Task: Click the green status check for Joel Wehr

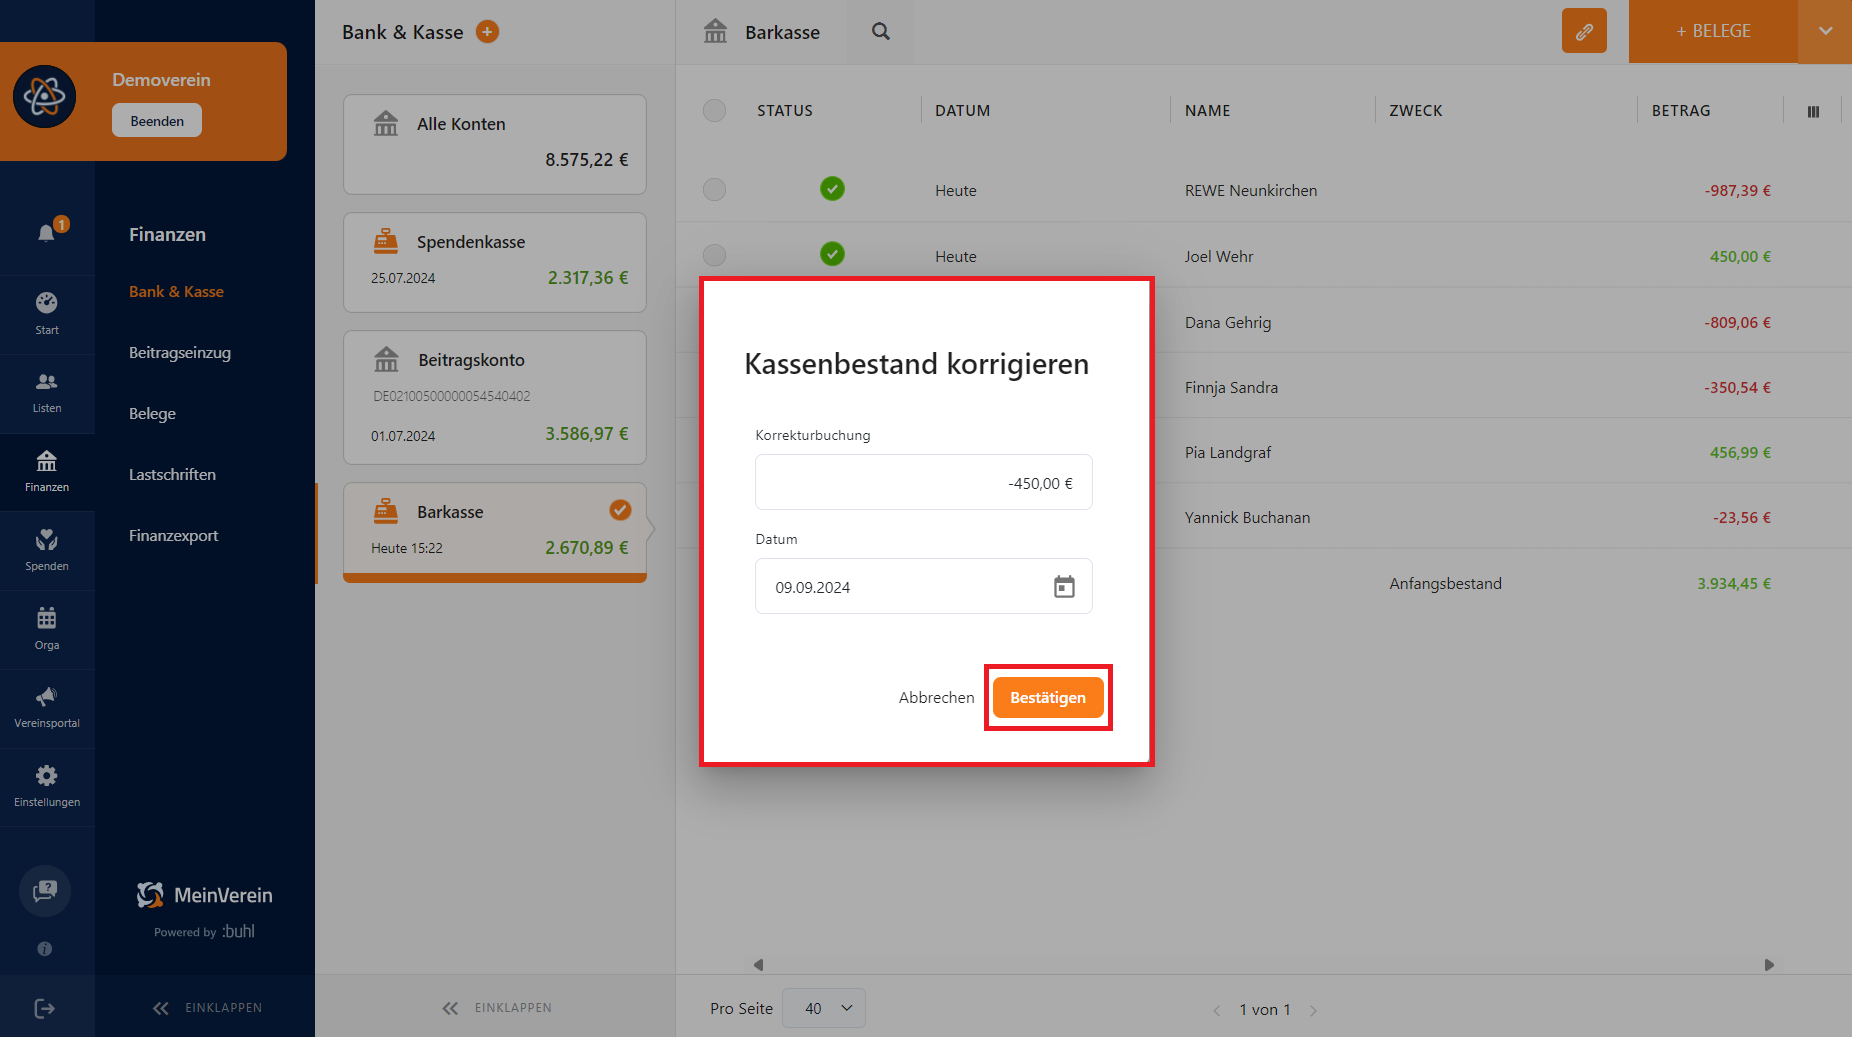Action: tap(832, 254)
